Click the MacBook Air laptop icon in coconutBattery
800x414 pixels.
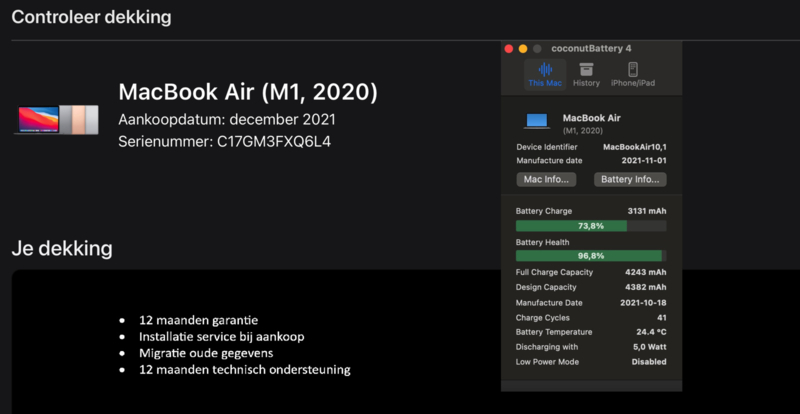click(537, 121)
